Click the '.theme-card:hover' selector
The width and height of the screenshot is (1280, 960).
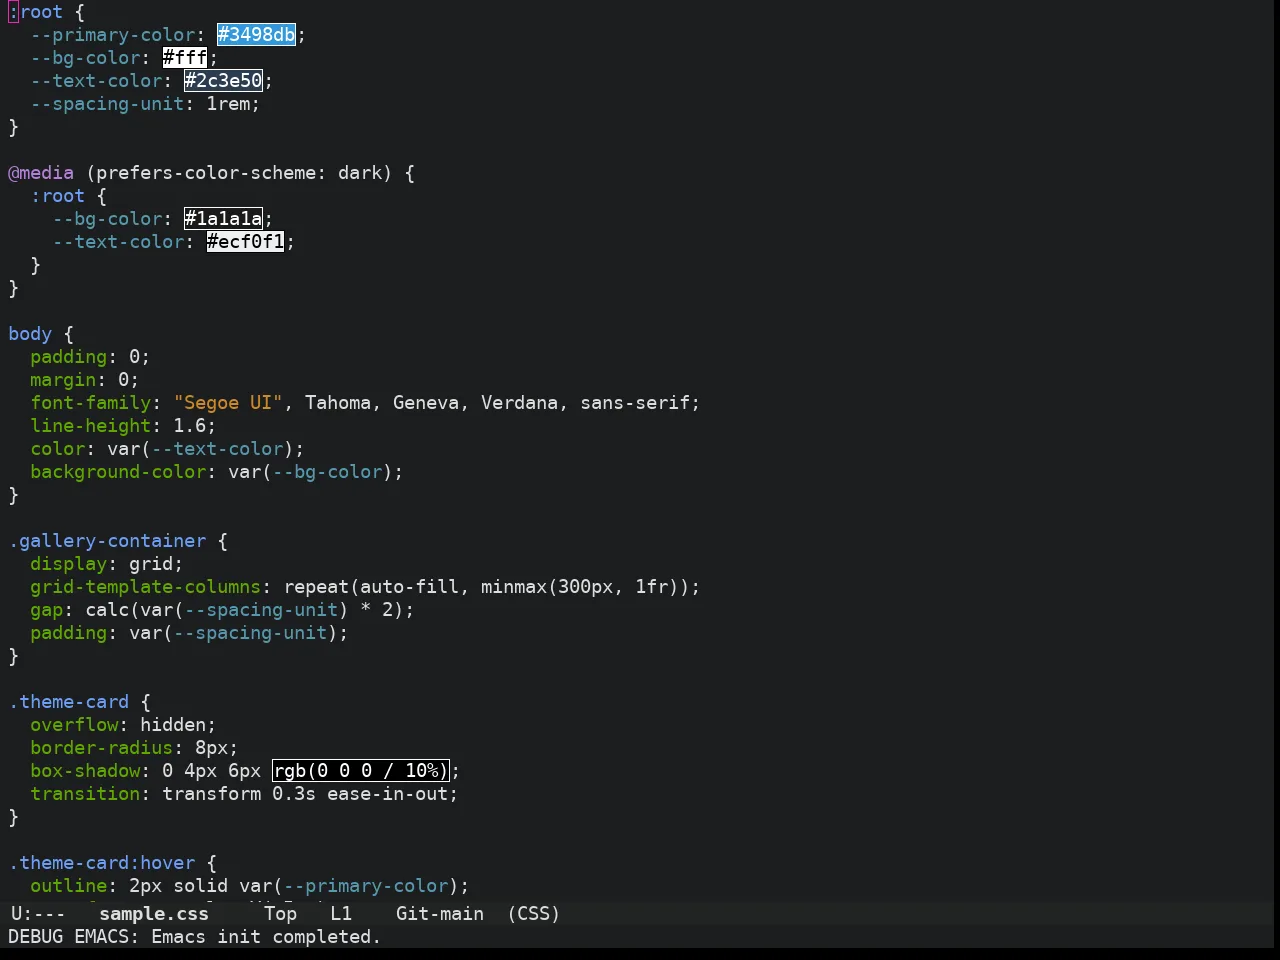click(x=102, y=863)
